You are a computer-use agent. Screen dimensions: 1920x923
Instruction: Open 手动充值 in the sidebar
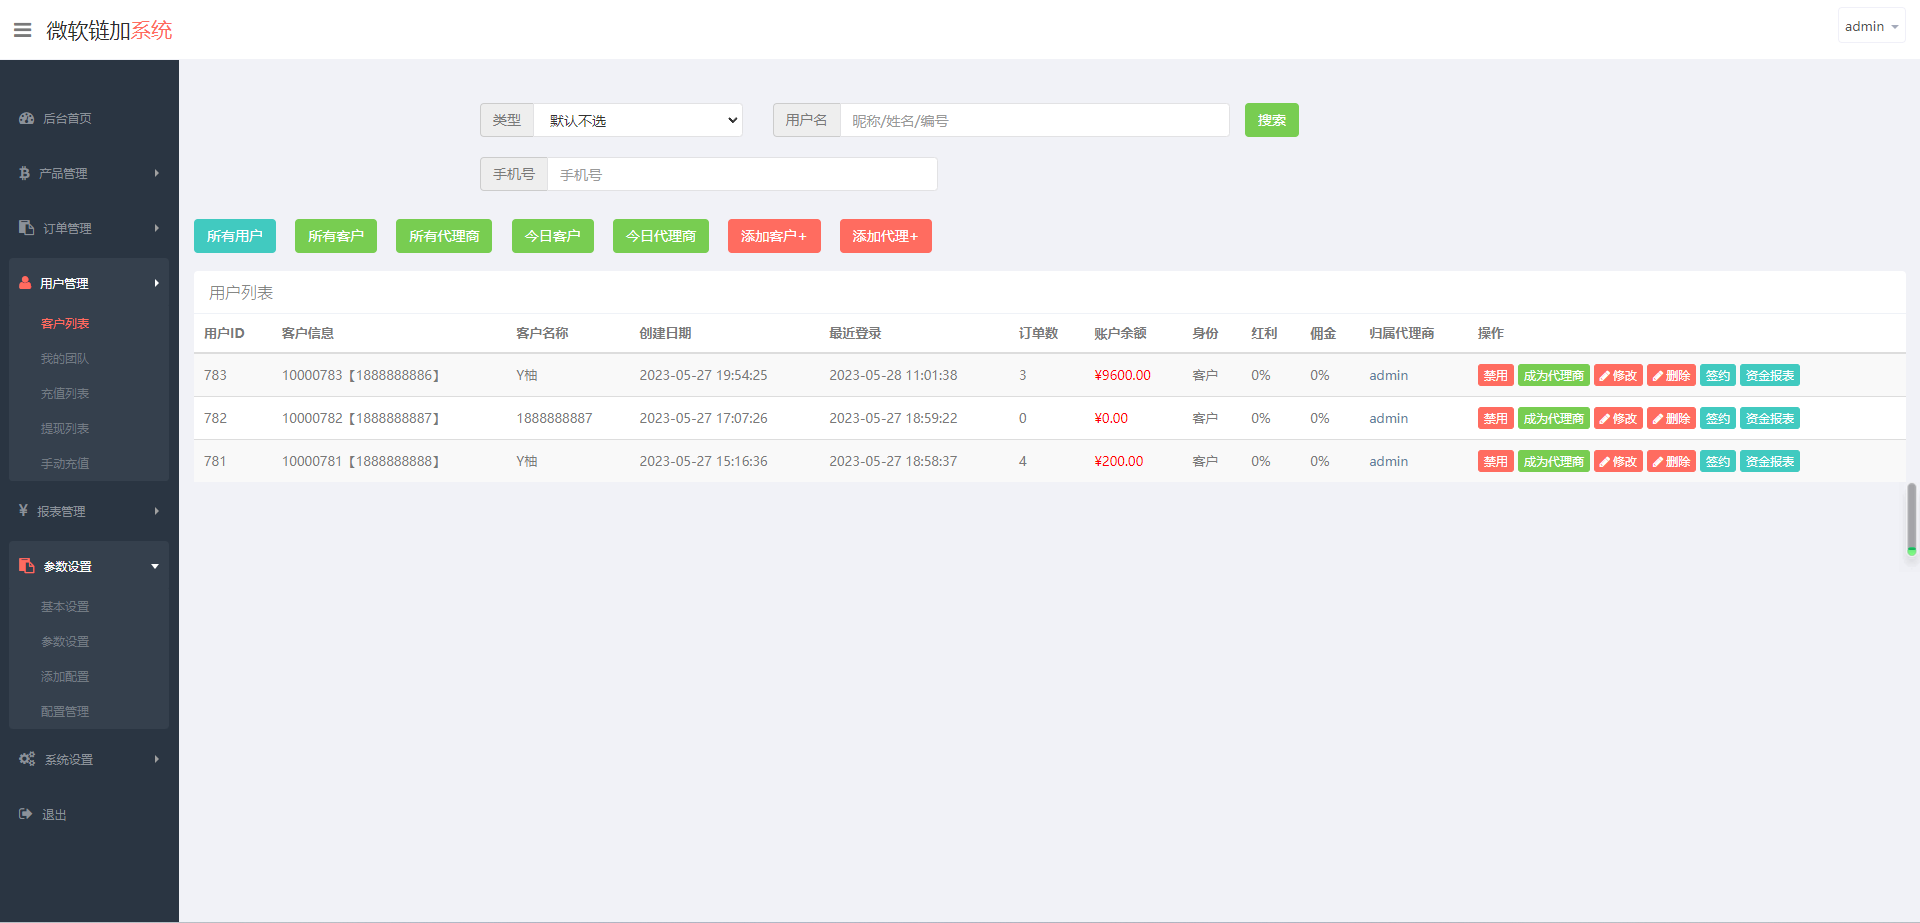pos(65,464)
